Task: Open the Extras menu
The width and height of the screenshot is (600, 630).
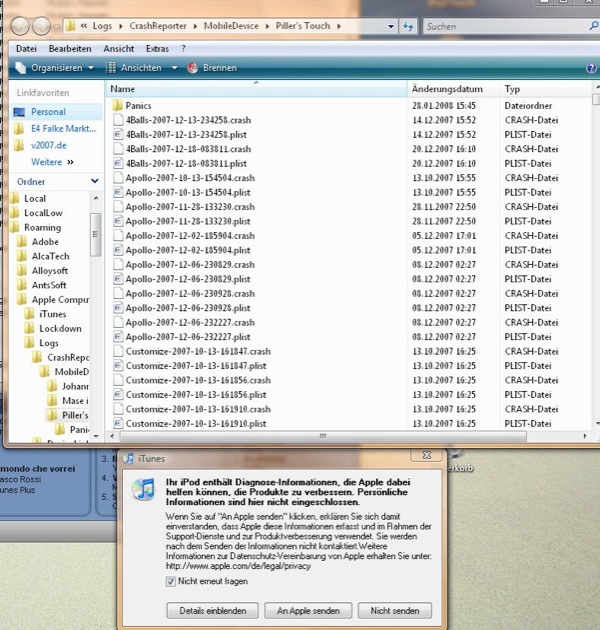Action: [157, 49]
